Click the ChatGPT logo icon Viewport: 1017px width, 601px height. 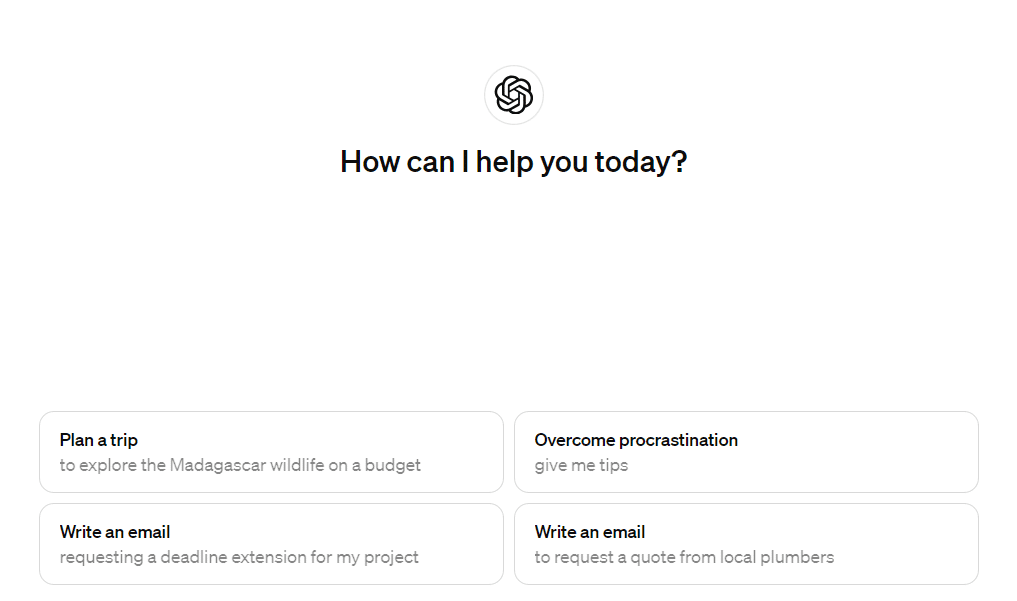click(x=513, y=95)
